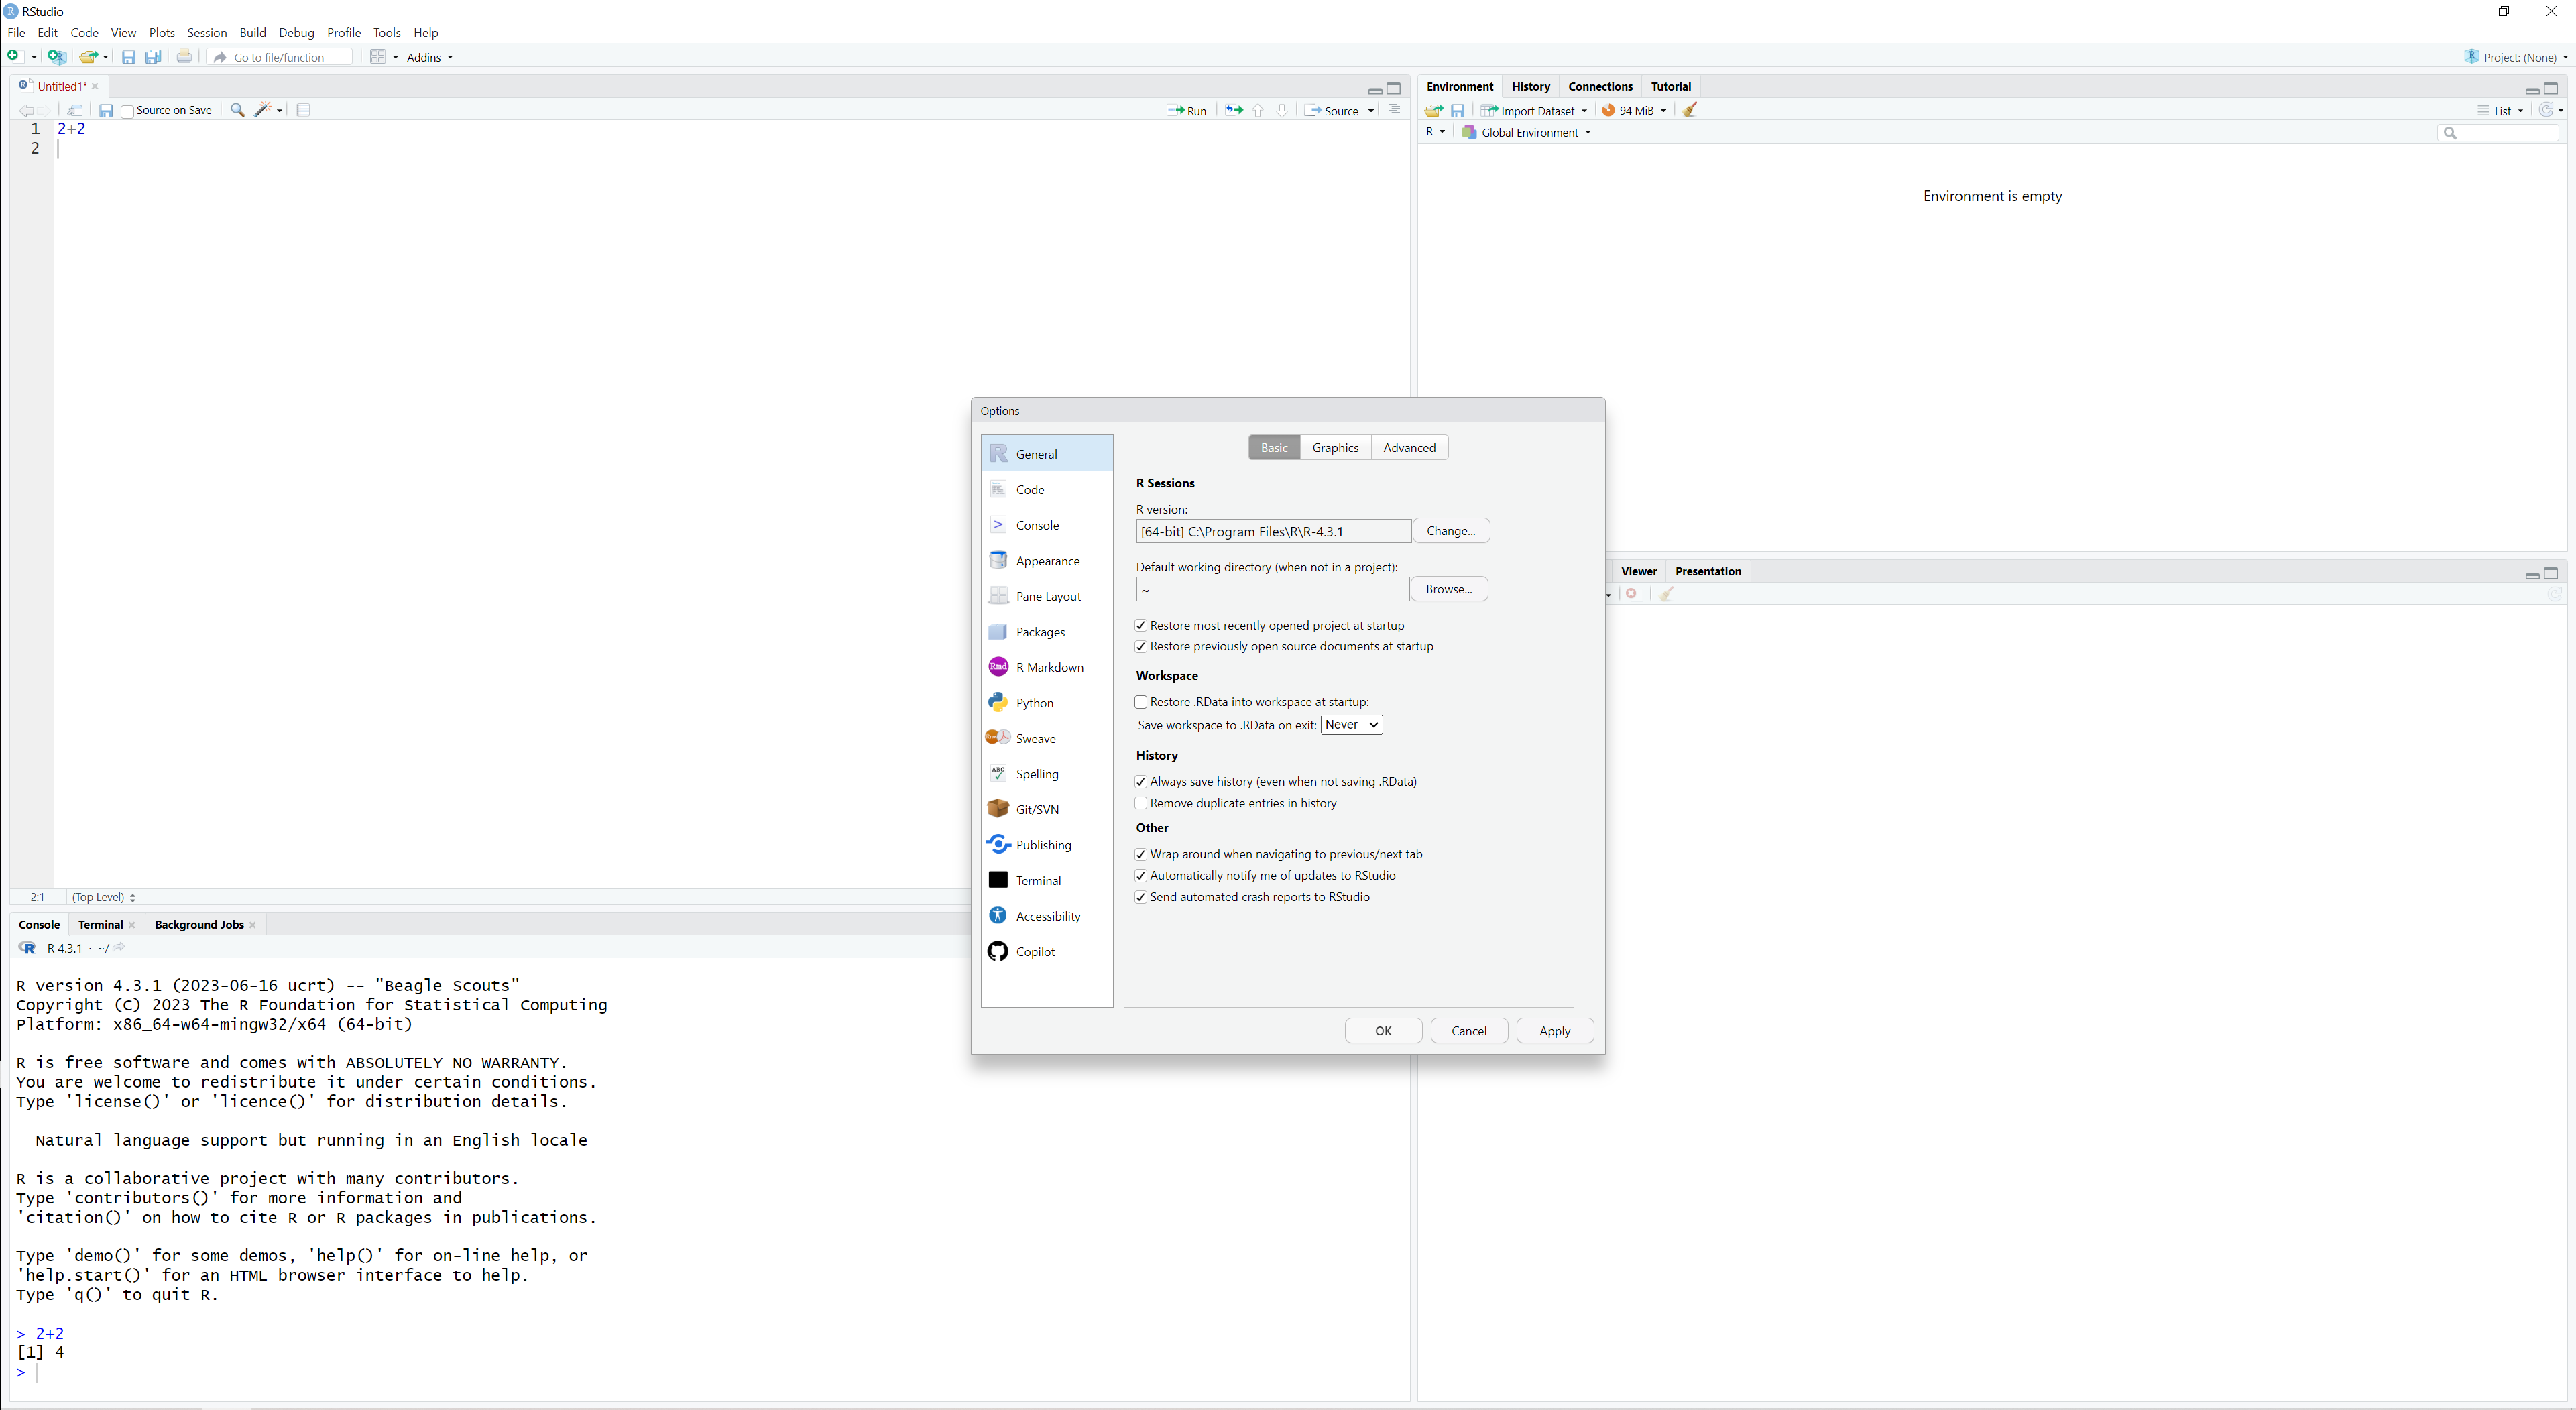Check Remove duplicate entries in history
This screenshot has width=2576, height=1410.
[x=1141, y=803]
